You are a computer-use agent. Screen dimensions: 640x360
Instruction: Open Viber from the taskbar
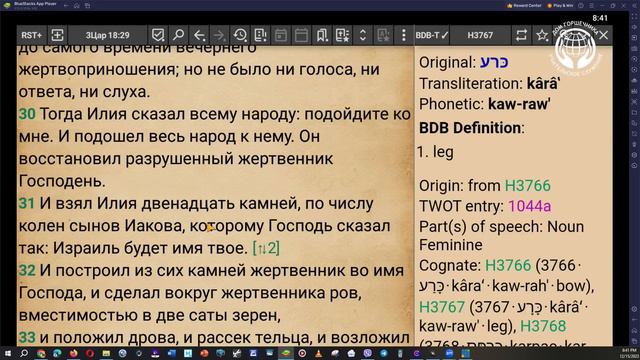pos(367,353)
